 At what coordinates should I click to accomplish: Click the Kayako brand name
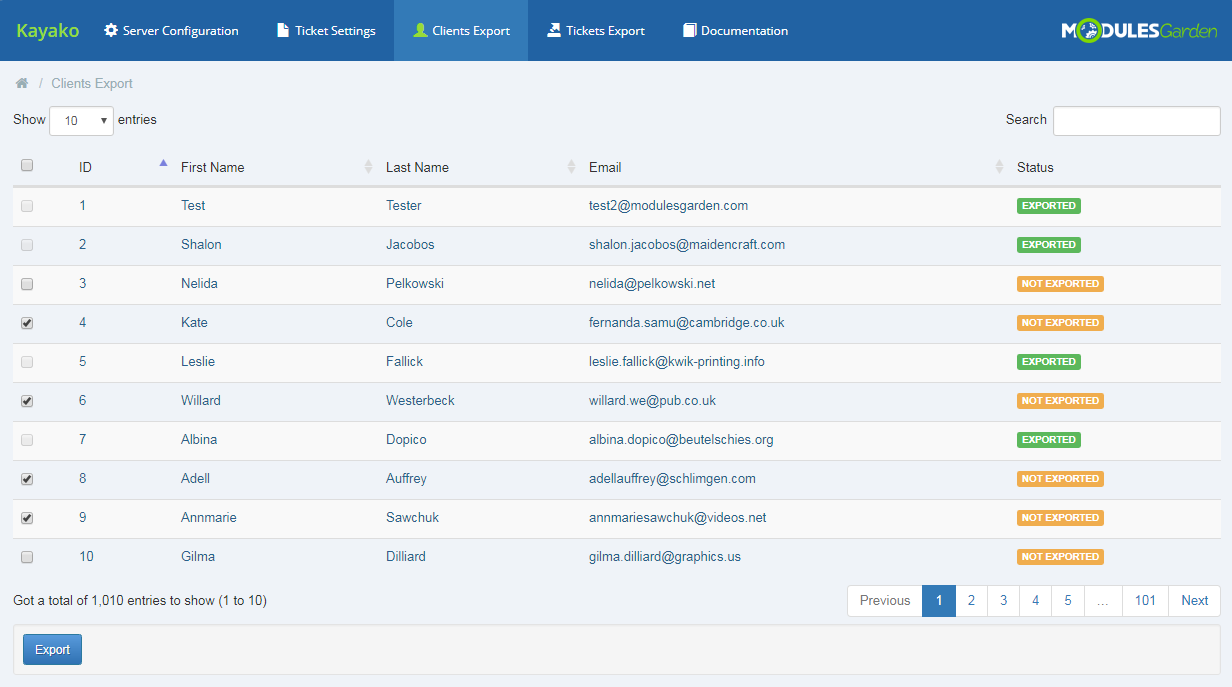click(x=47, y=30)
